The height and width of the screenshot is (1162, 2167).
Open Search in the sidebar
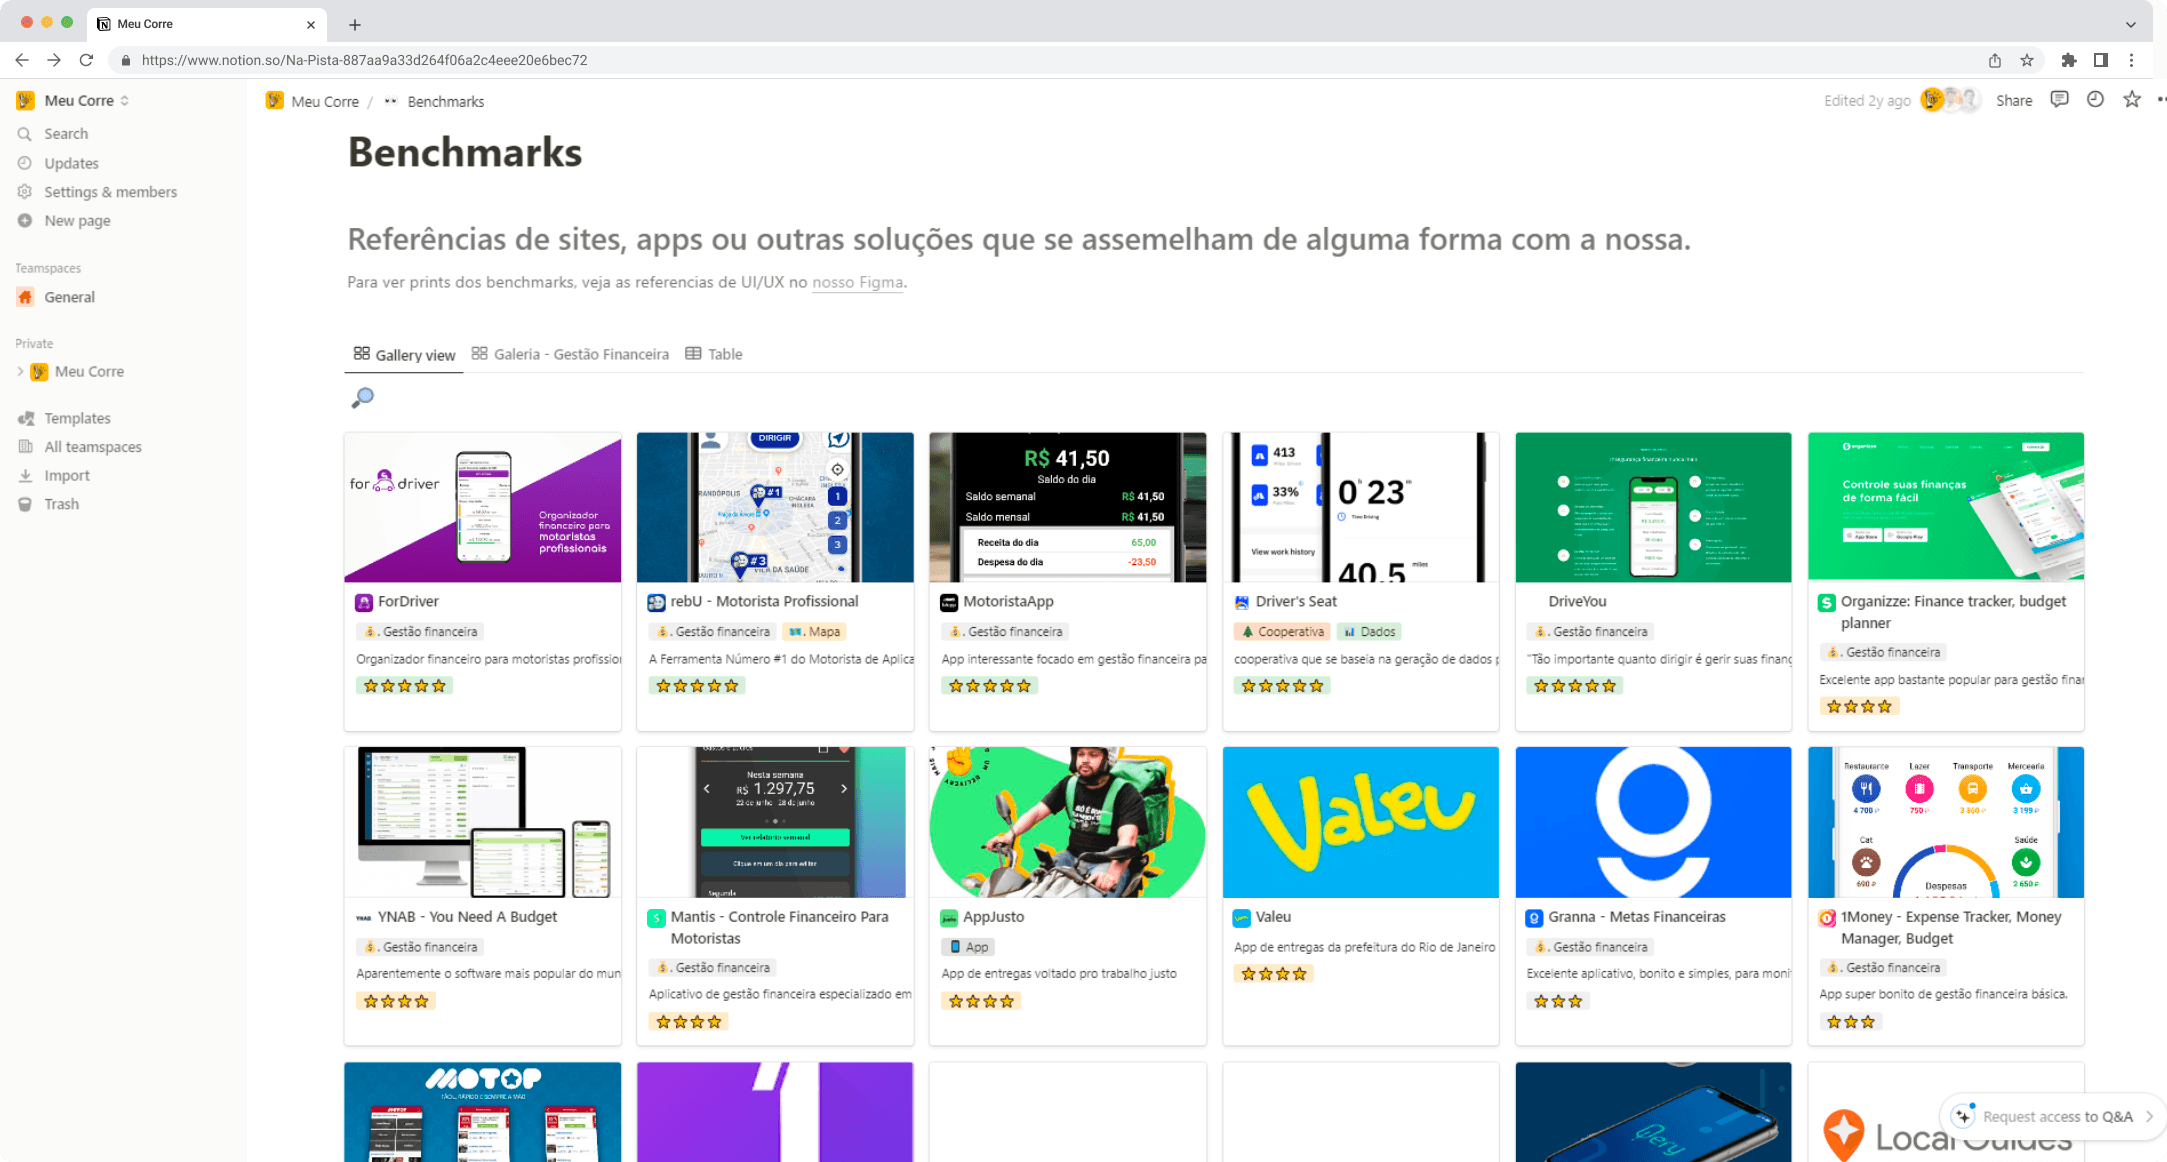pyautogui.click(x=66, y=134)
